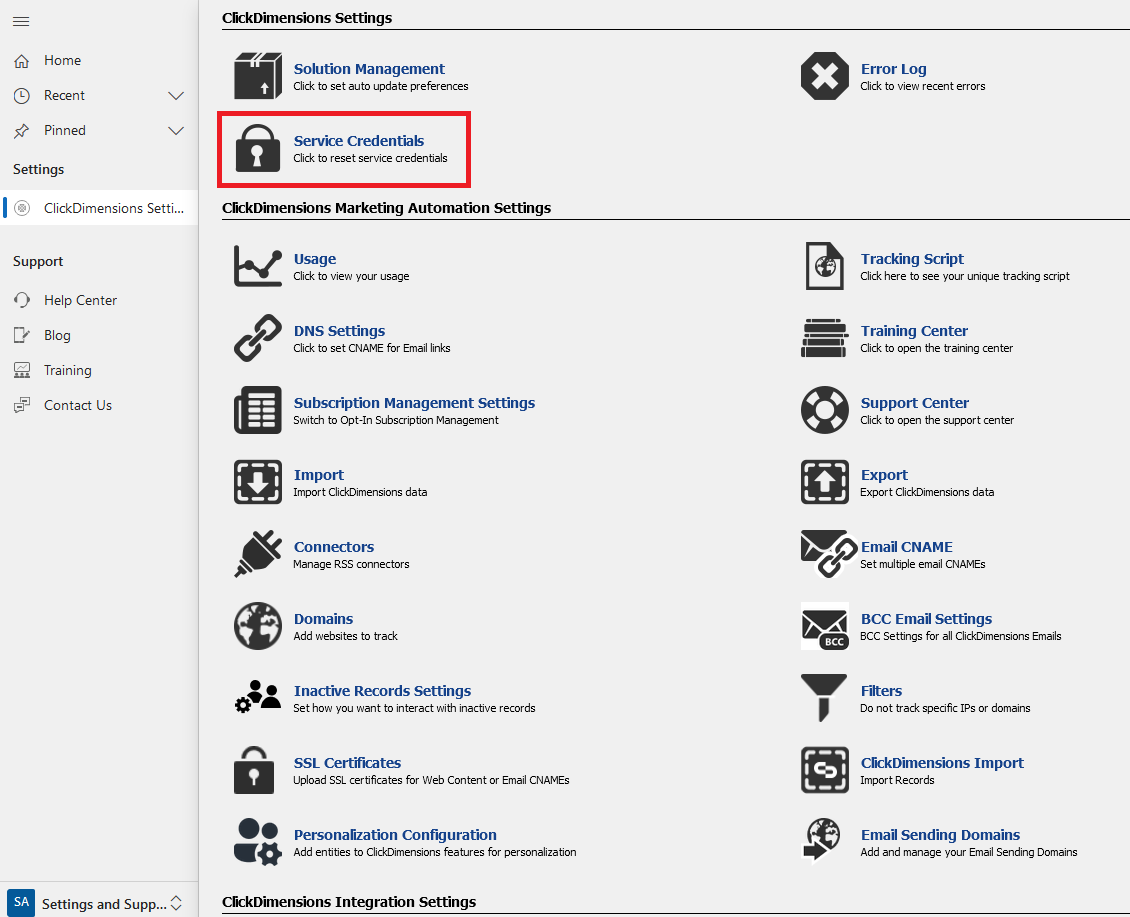The height and width of the screenshot is (917, 1130).
Task: Click the Subscription Management Settings list icon
Action: pos(257,409)
